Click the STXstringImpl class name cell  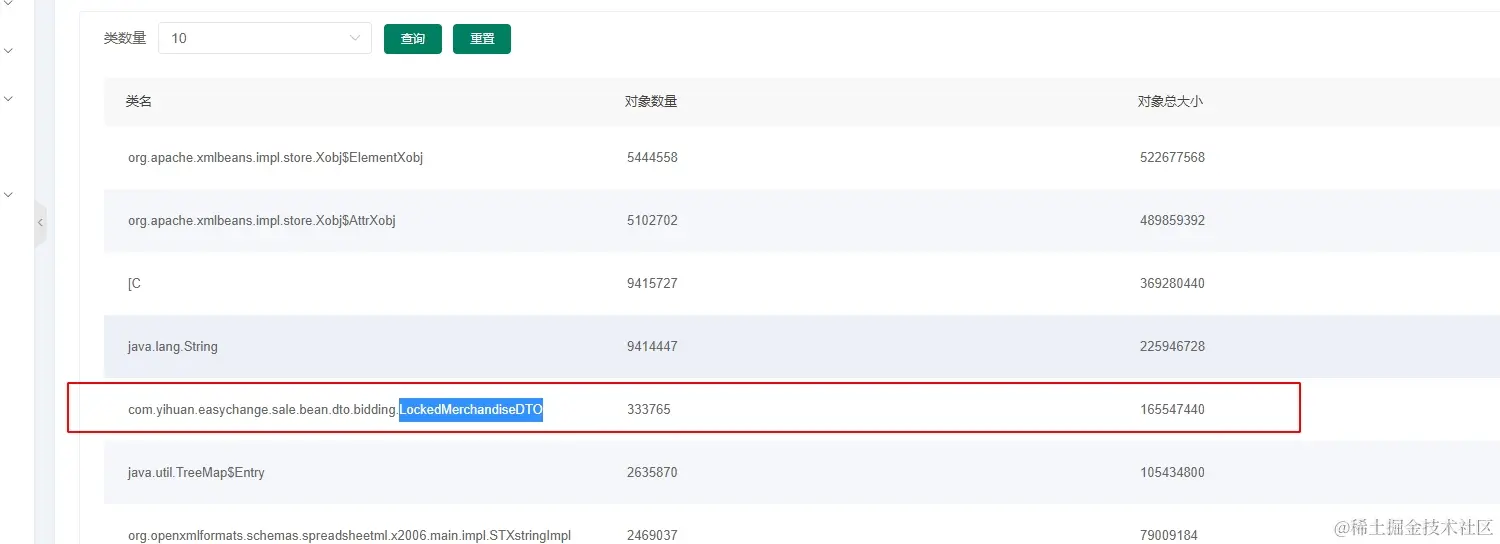click(350, 535)
